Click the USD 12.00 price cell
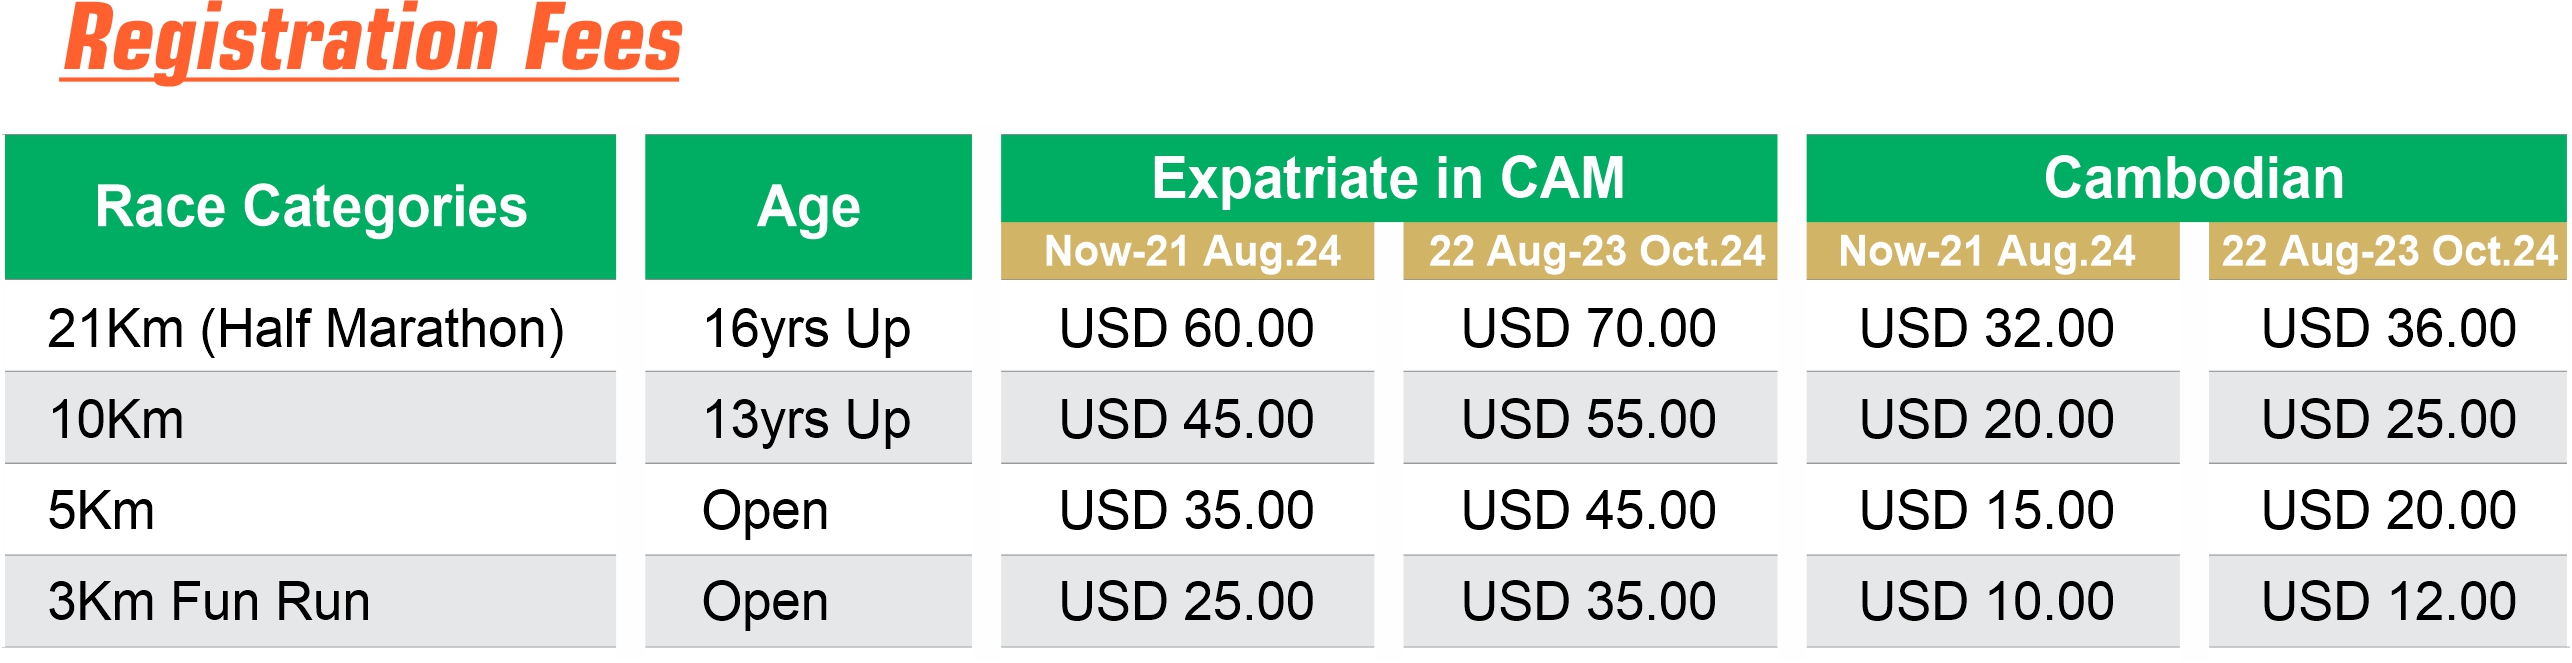The width and height of the screenshot is (2572, 663). coord(2388,601)
